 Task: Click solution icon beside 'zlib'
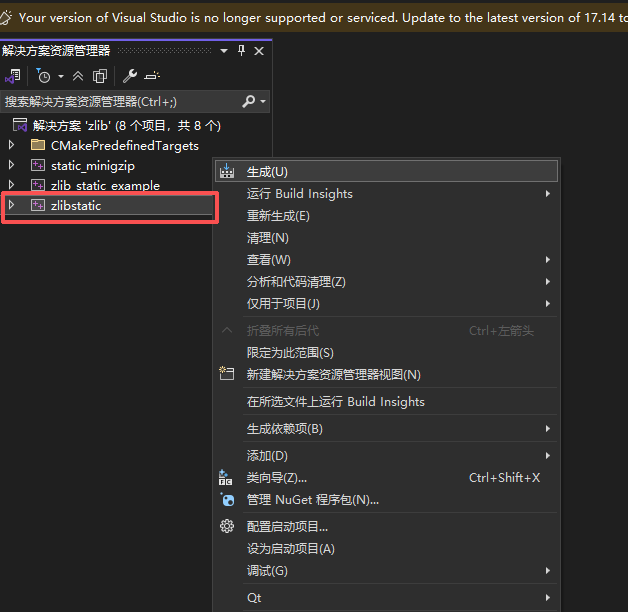point(20,125)
